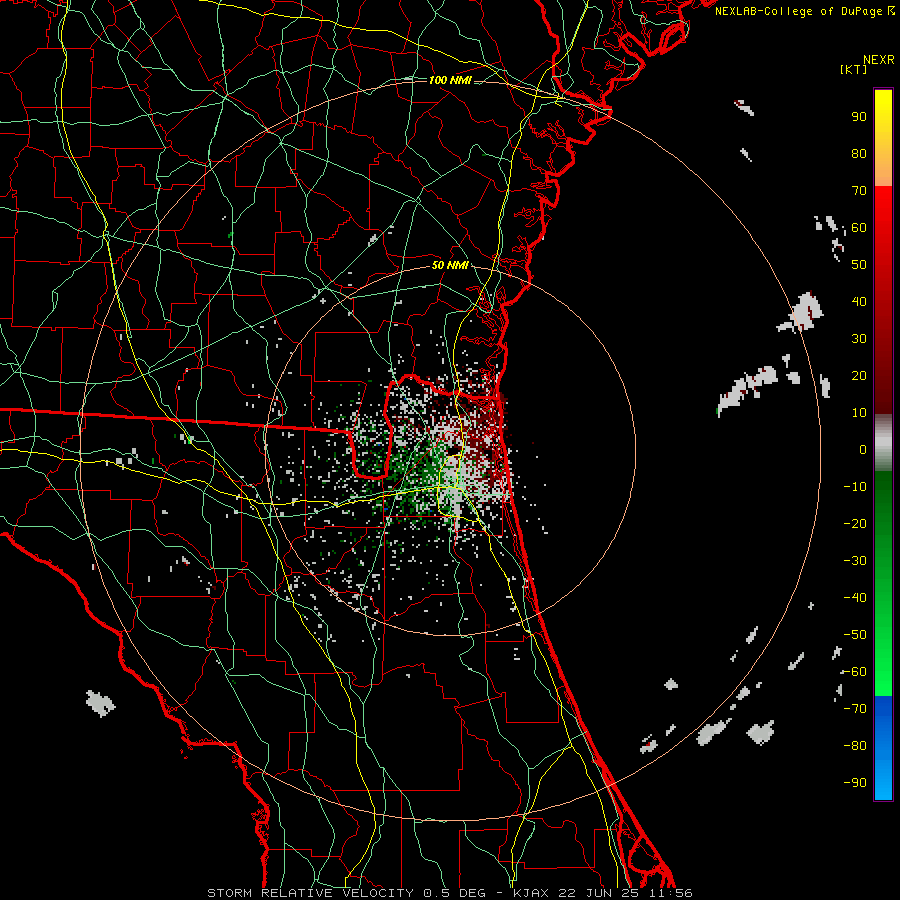Click the -40 value on the velocity scale

pyautogui.click(x=855, y=598)
